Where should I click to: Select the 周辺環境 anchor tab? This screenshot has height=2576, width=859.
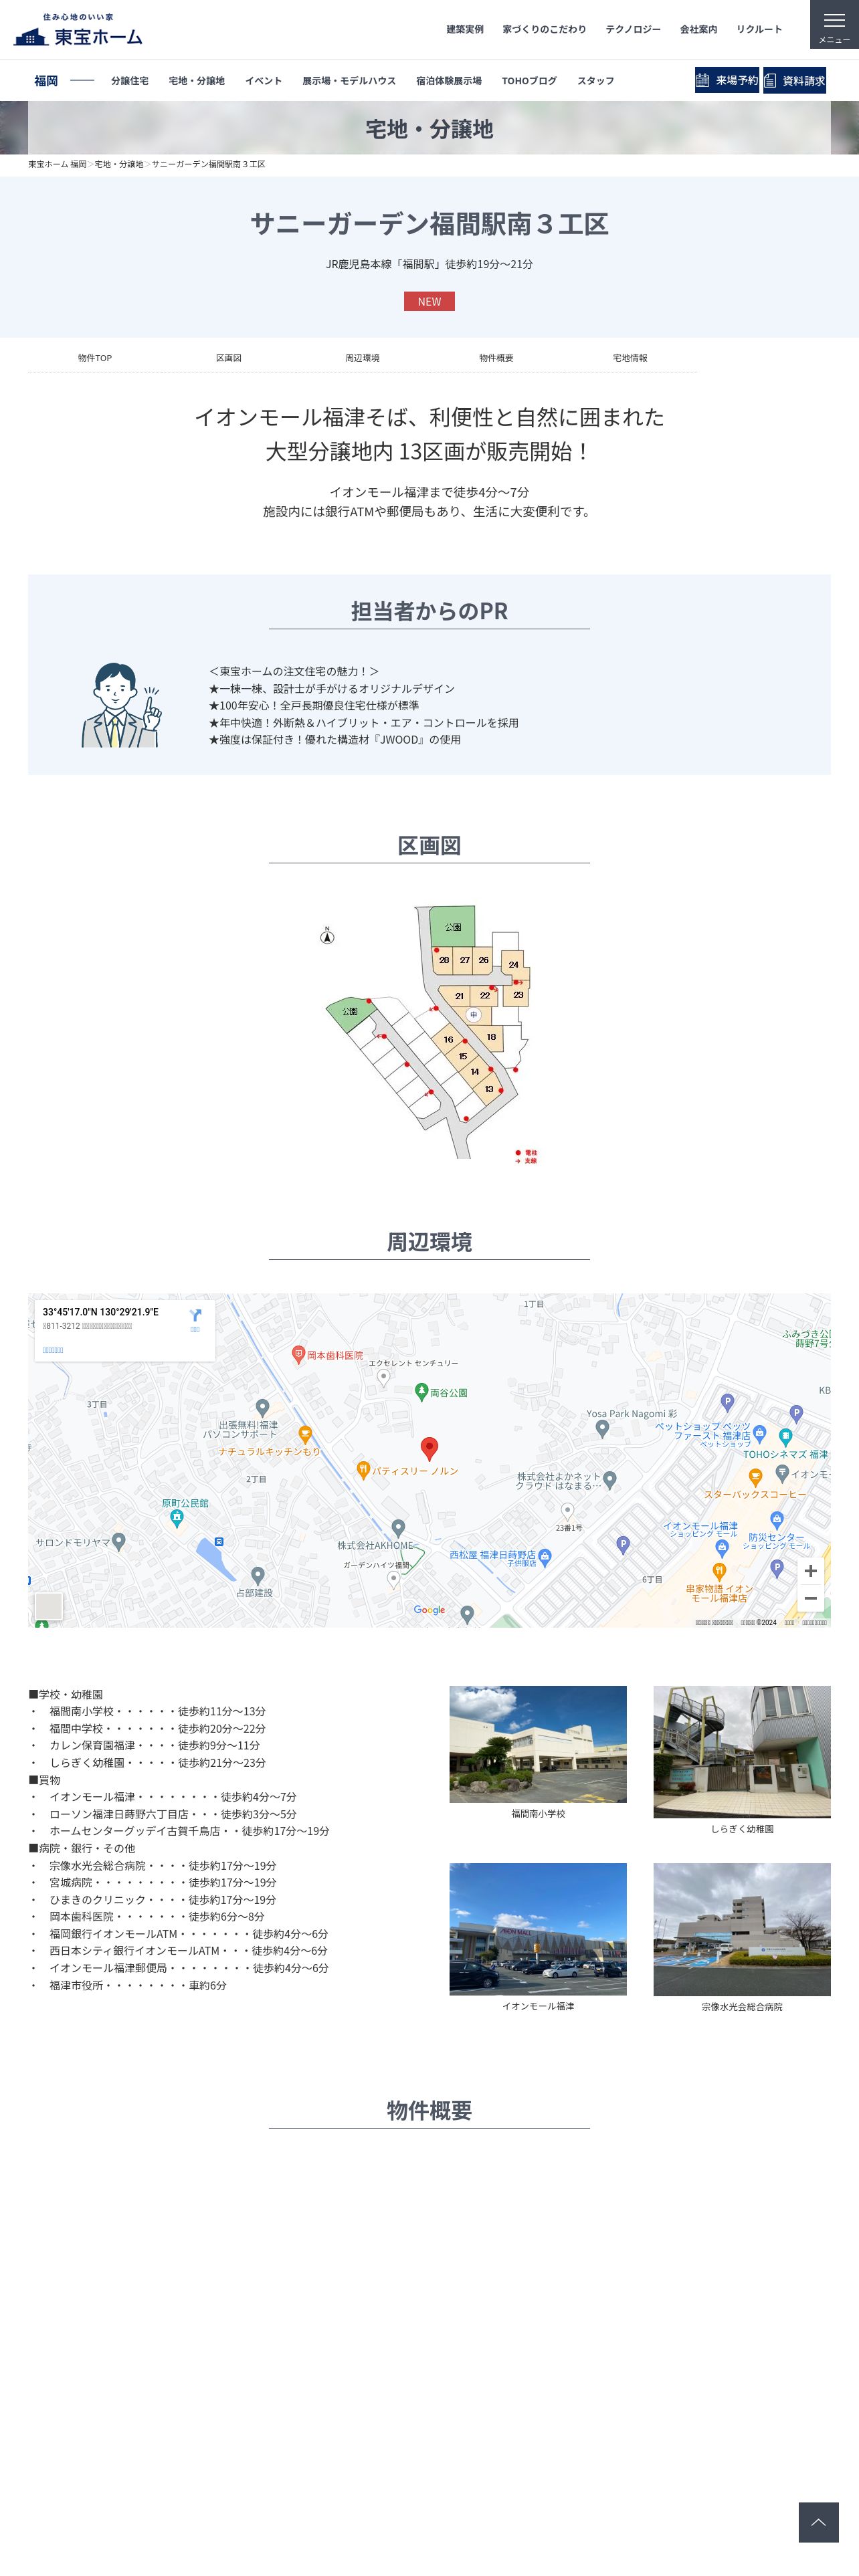click(362, 358)
